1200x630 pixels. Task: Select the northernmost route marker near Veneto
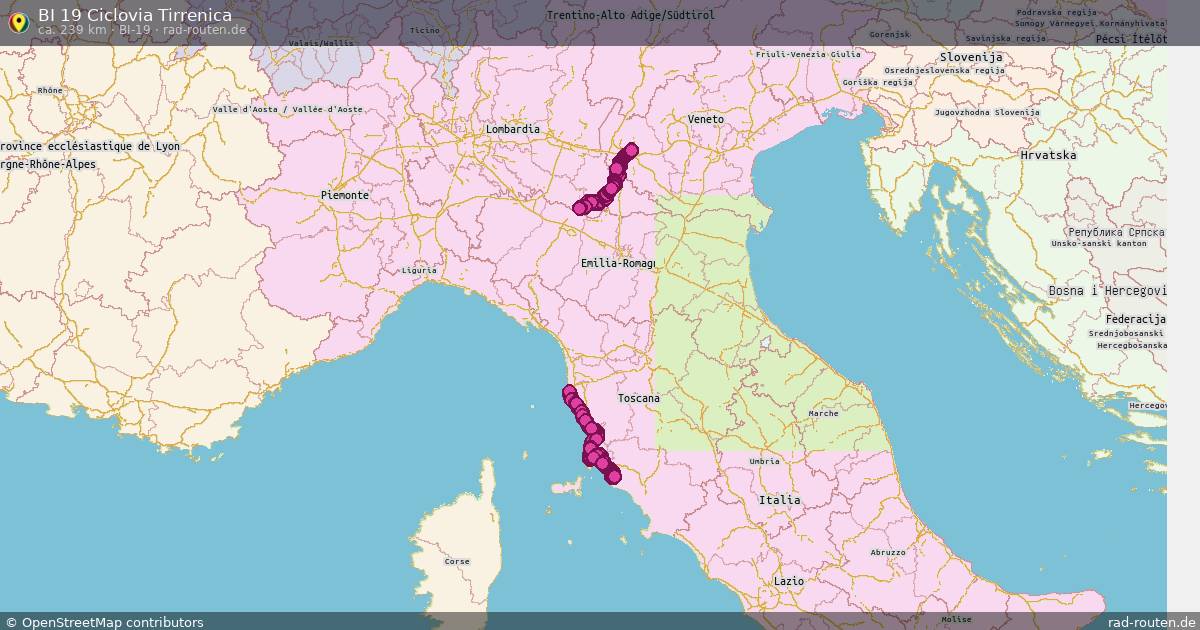pos(630,150)
